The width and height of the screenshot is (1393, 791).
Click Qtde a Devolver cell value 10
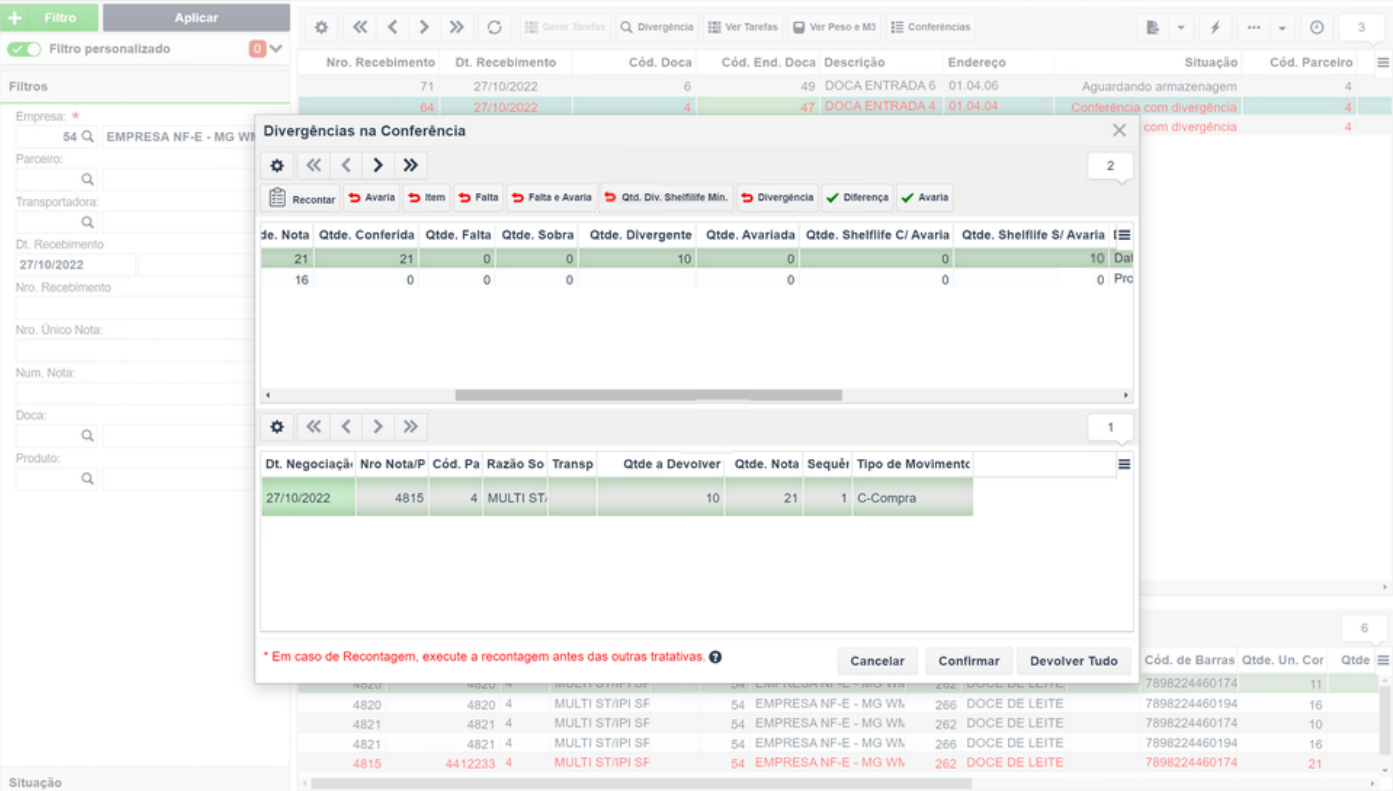pos(661,498)
